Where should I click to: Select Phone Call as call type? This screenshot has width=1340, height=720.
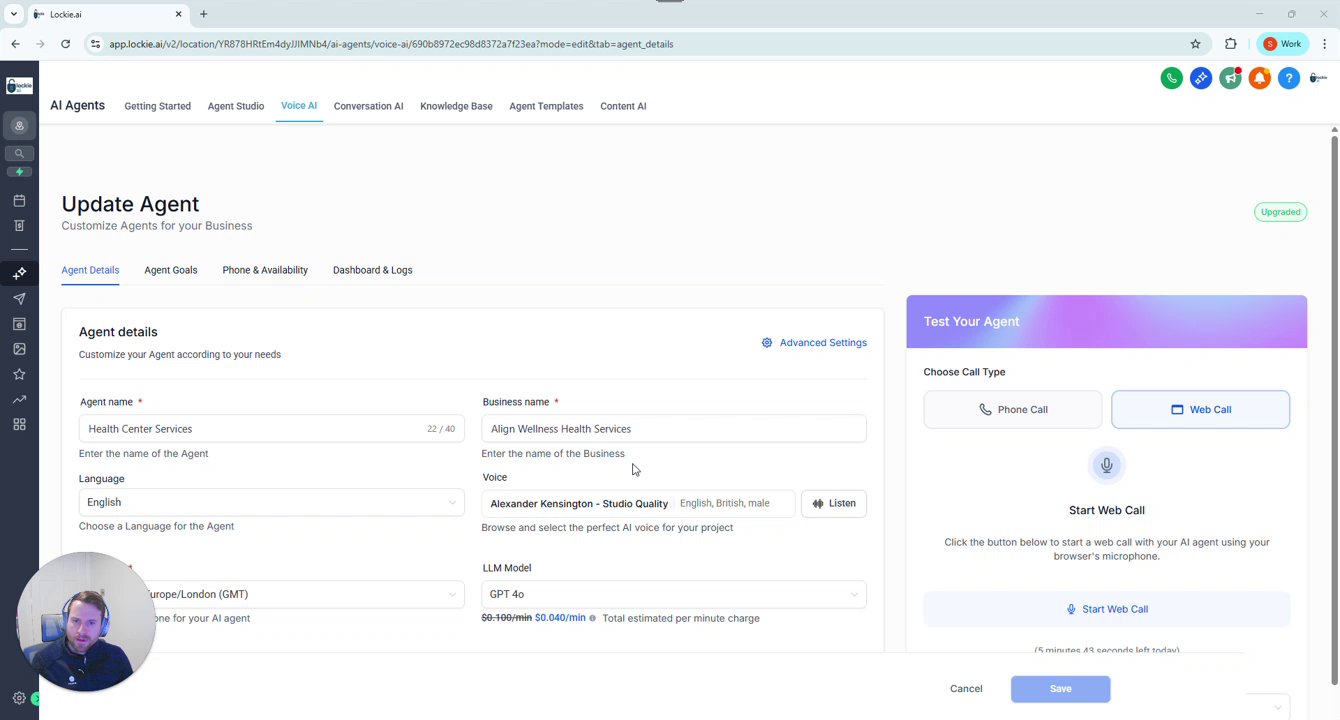[1012, 409]
